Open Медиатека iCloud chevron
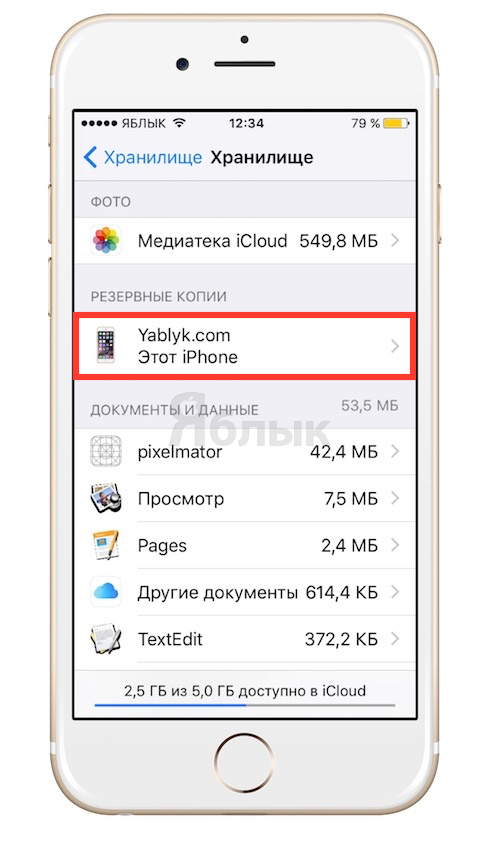The width and height of the screenshot is (500, 841). tap(395, 240)
